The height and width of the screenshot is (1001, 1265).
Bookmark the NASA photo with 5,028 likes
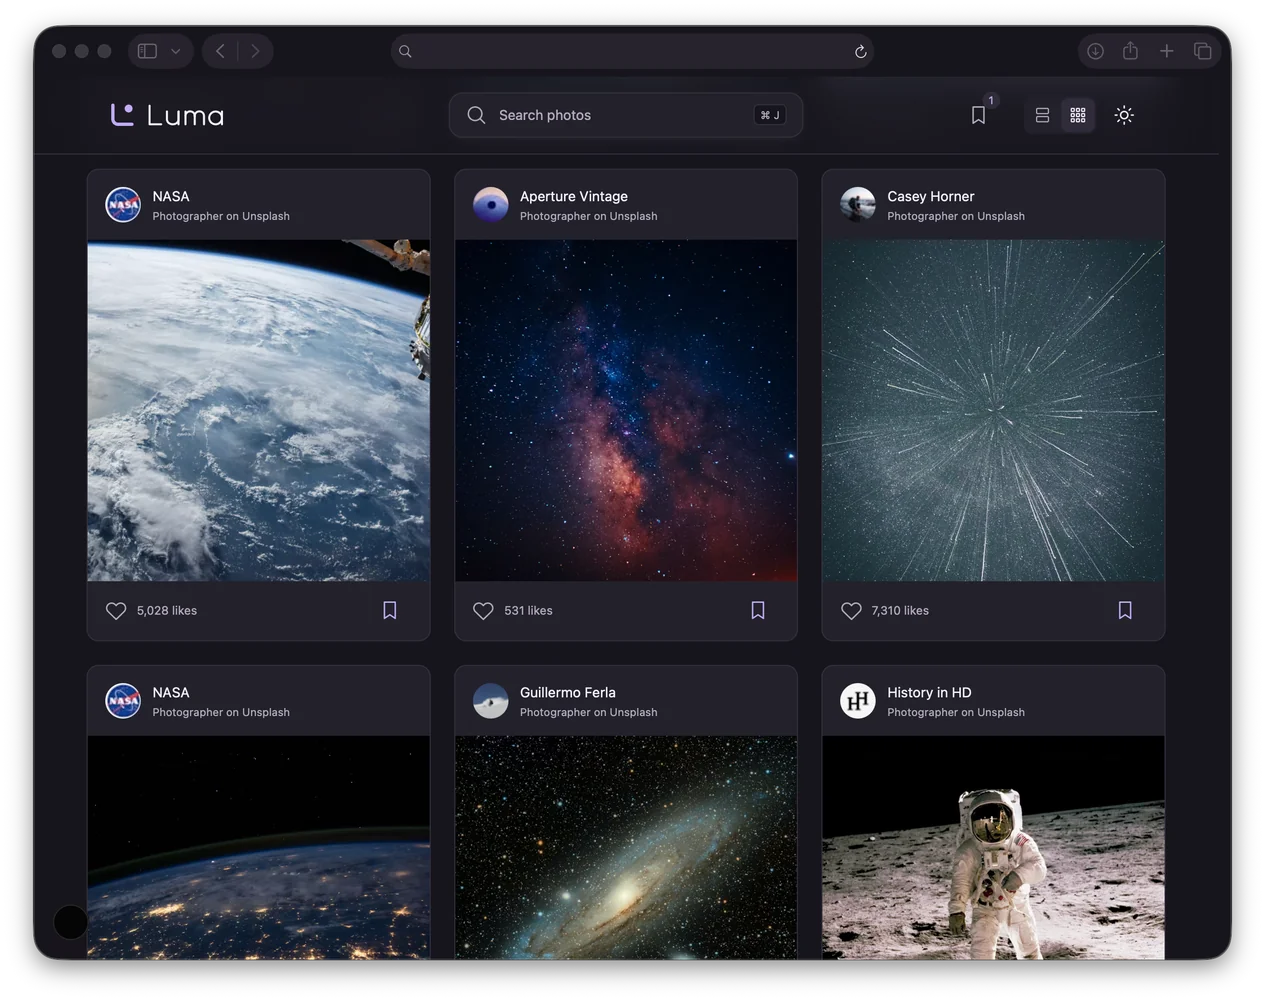tap(390, 610)
